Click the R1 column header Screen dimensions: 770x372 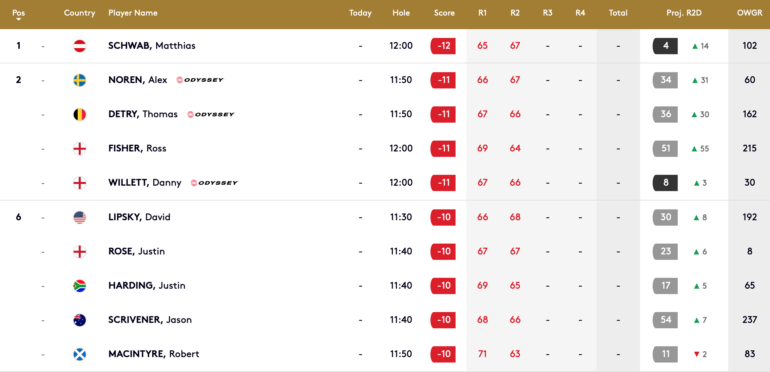click(483, 13)
